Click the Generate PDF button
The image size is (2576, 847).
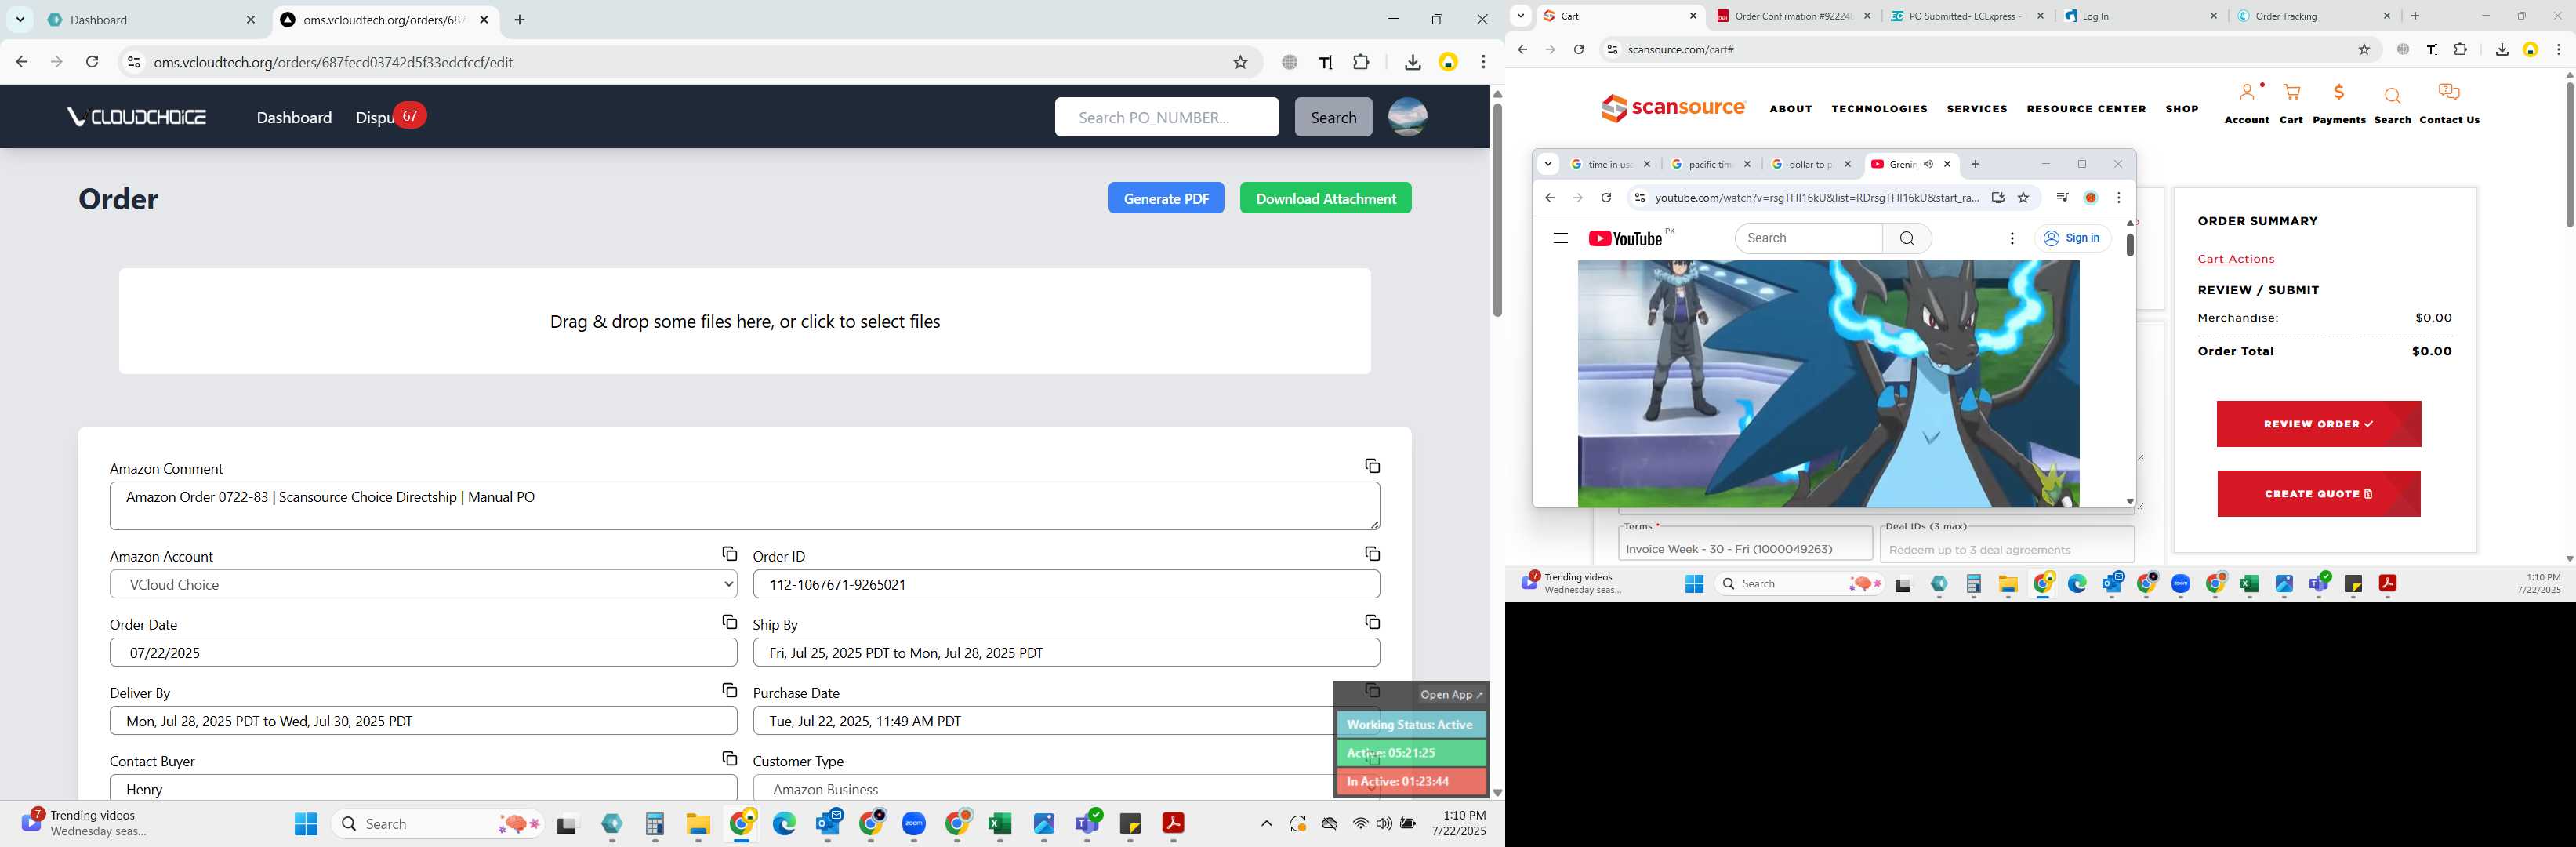[1165, 198]
